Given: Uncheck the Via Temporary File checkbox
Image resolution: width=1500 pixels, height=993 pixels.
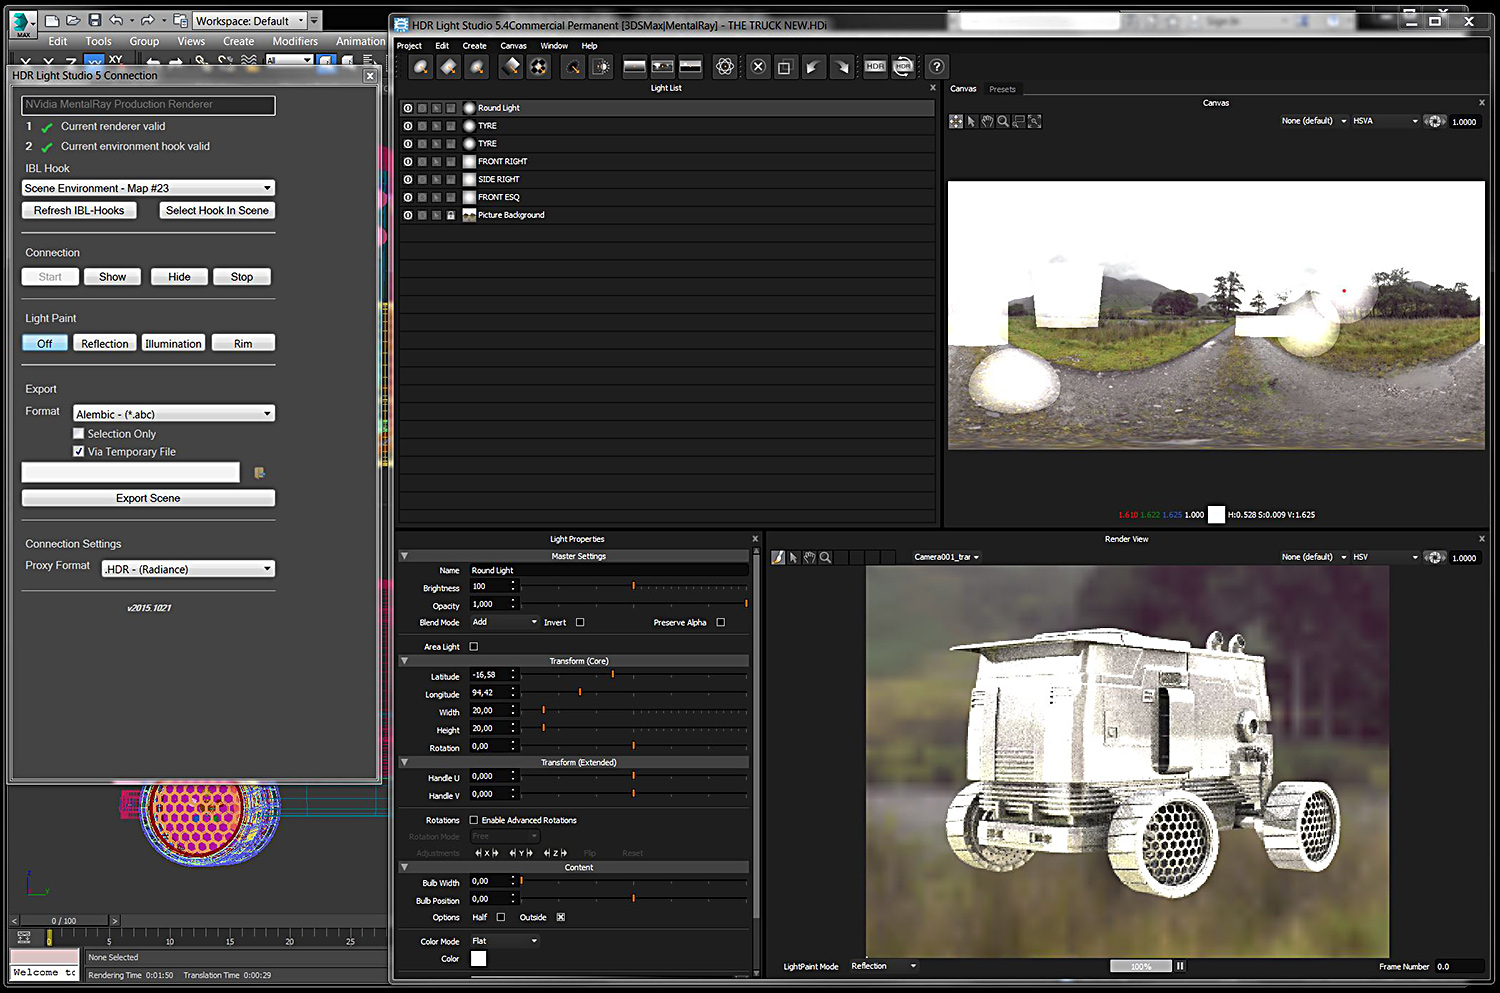Looking at the screenshot, I should (x=79, y=452).
